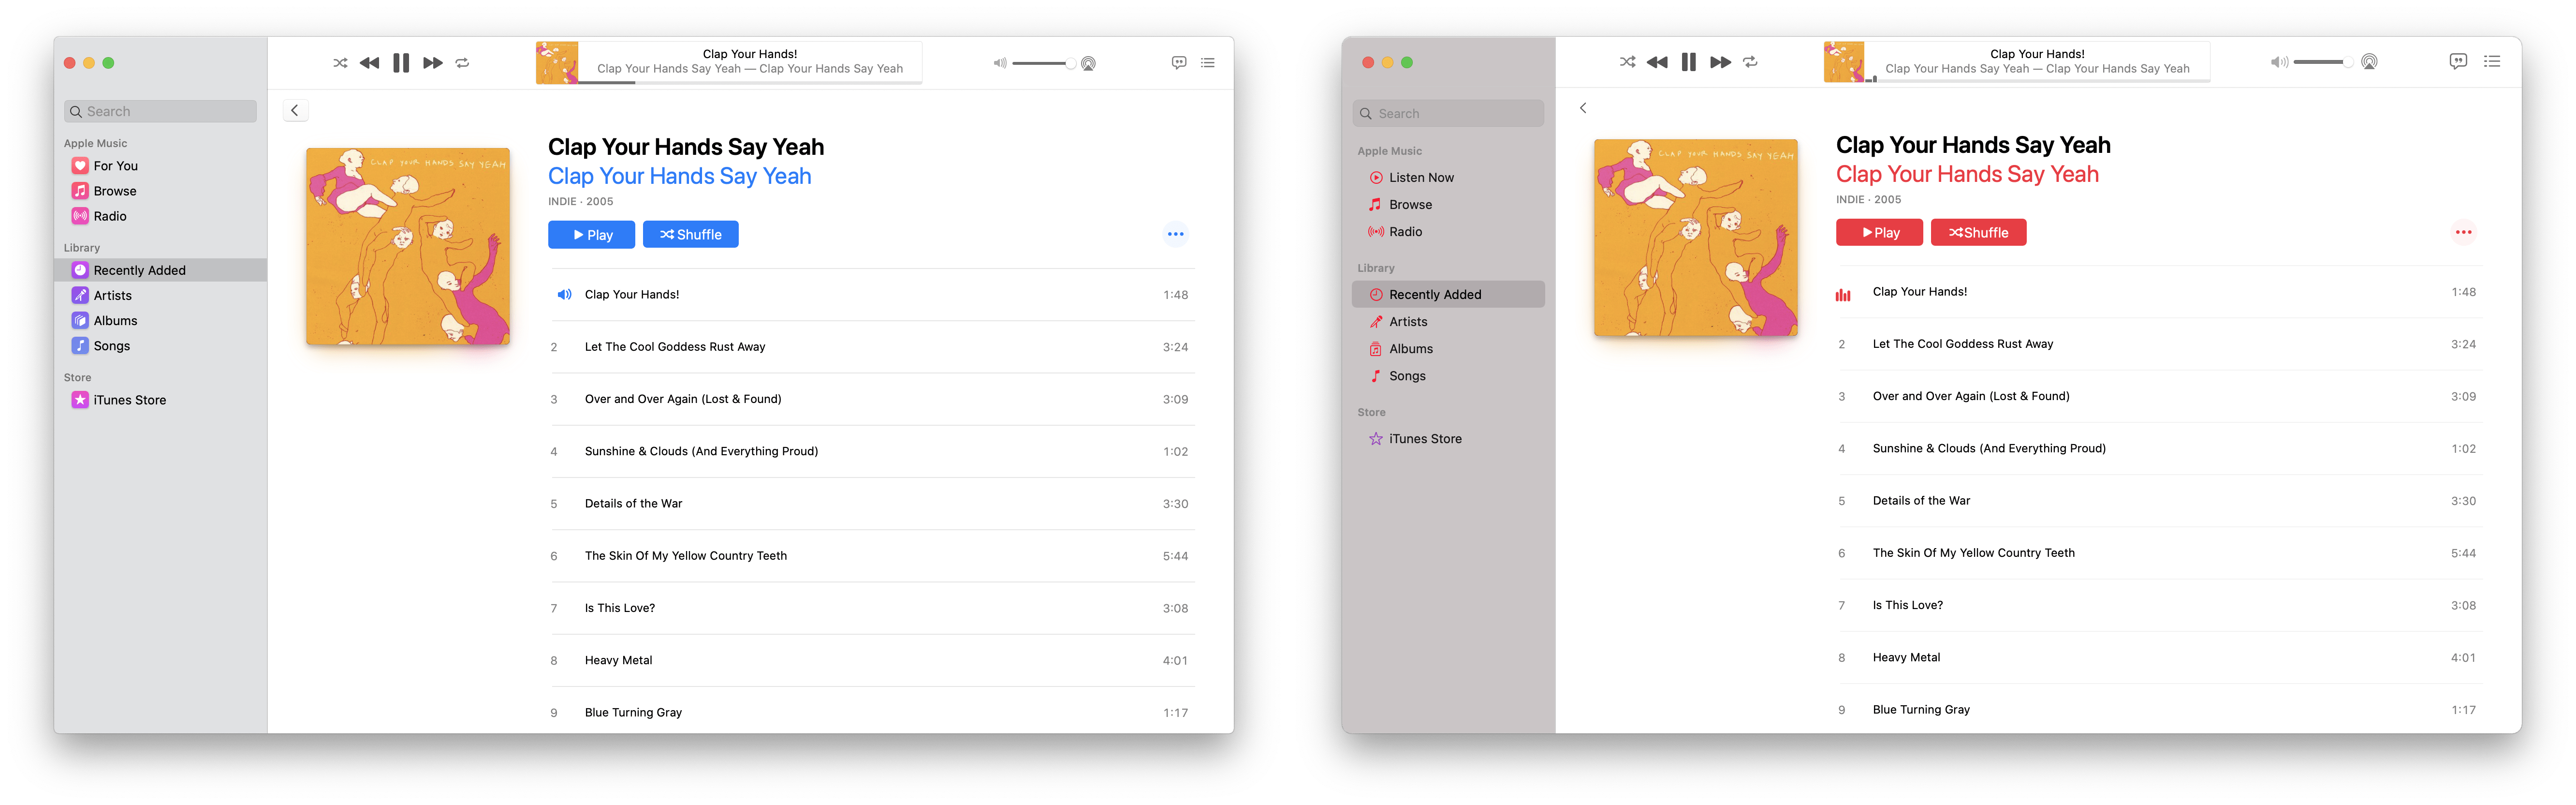Open red artist link Clap Your Hands Say Yeah
Image resolution: width=2576 pixels, height=805 pixels.
[x=1967, y=174]
